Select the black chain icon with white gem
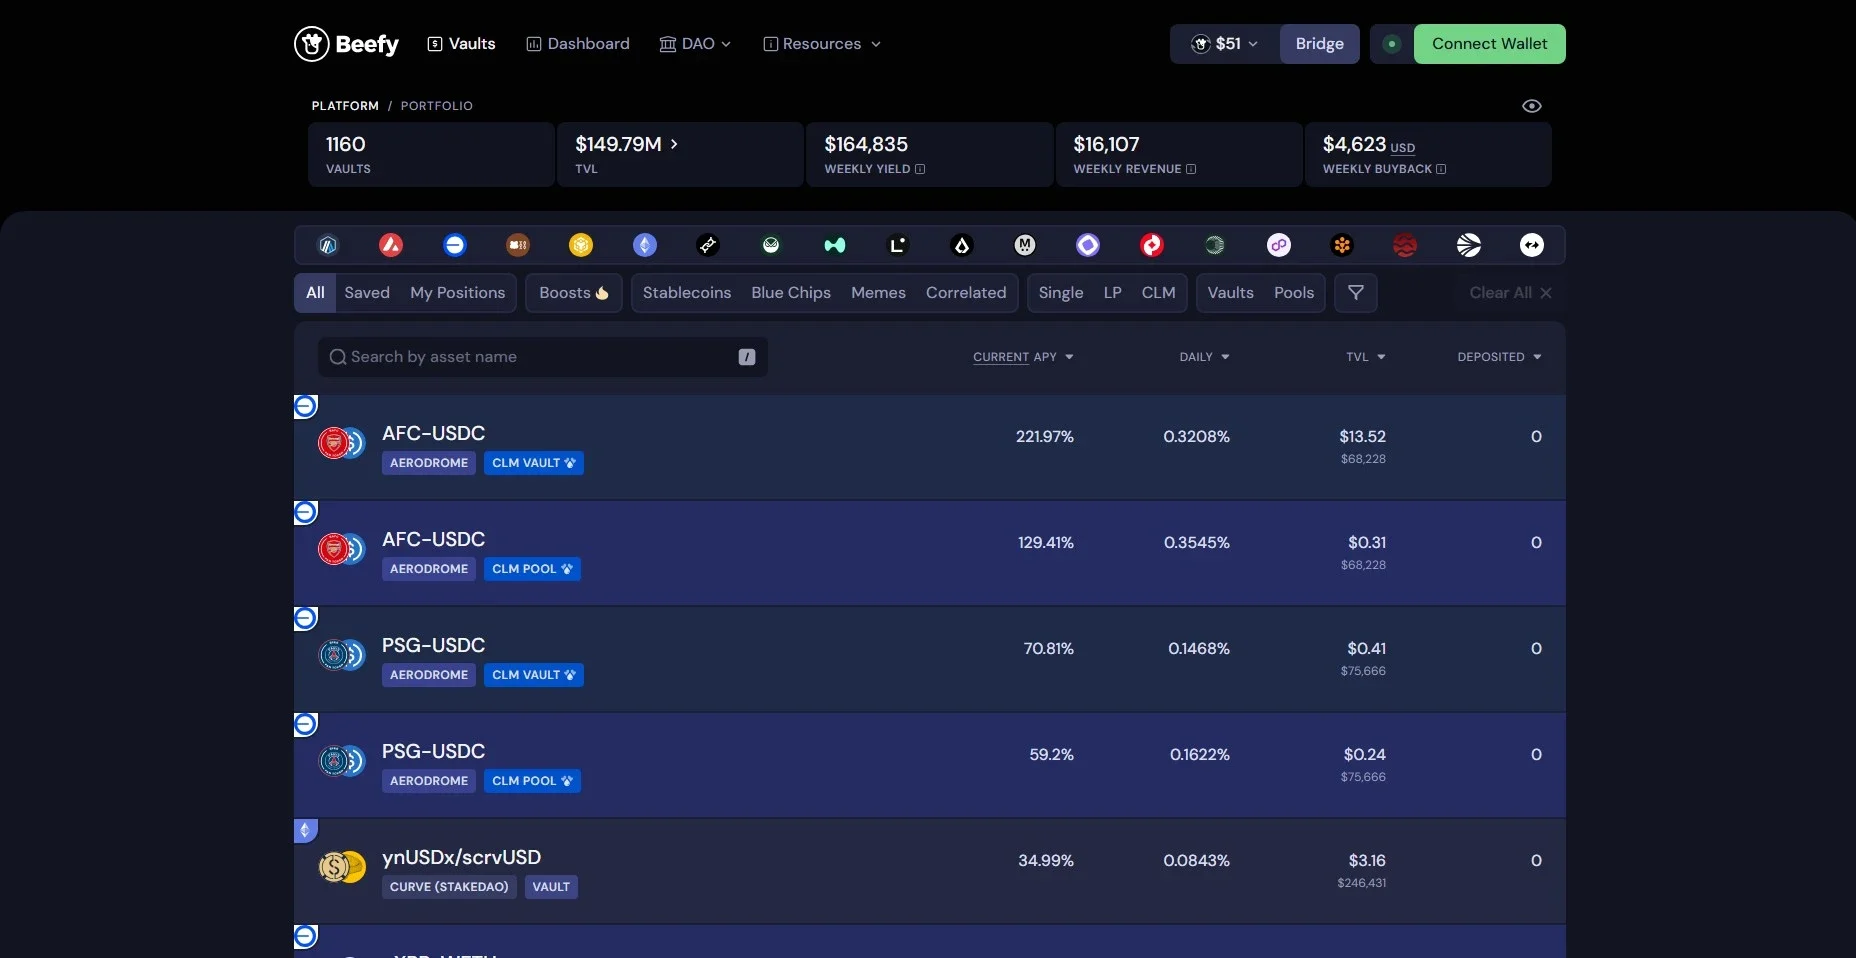This screenshot has width=1856, height=958. click(962, 245)
